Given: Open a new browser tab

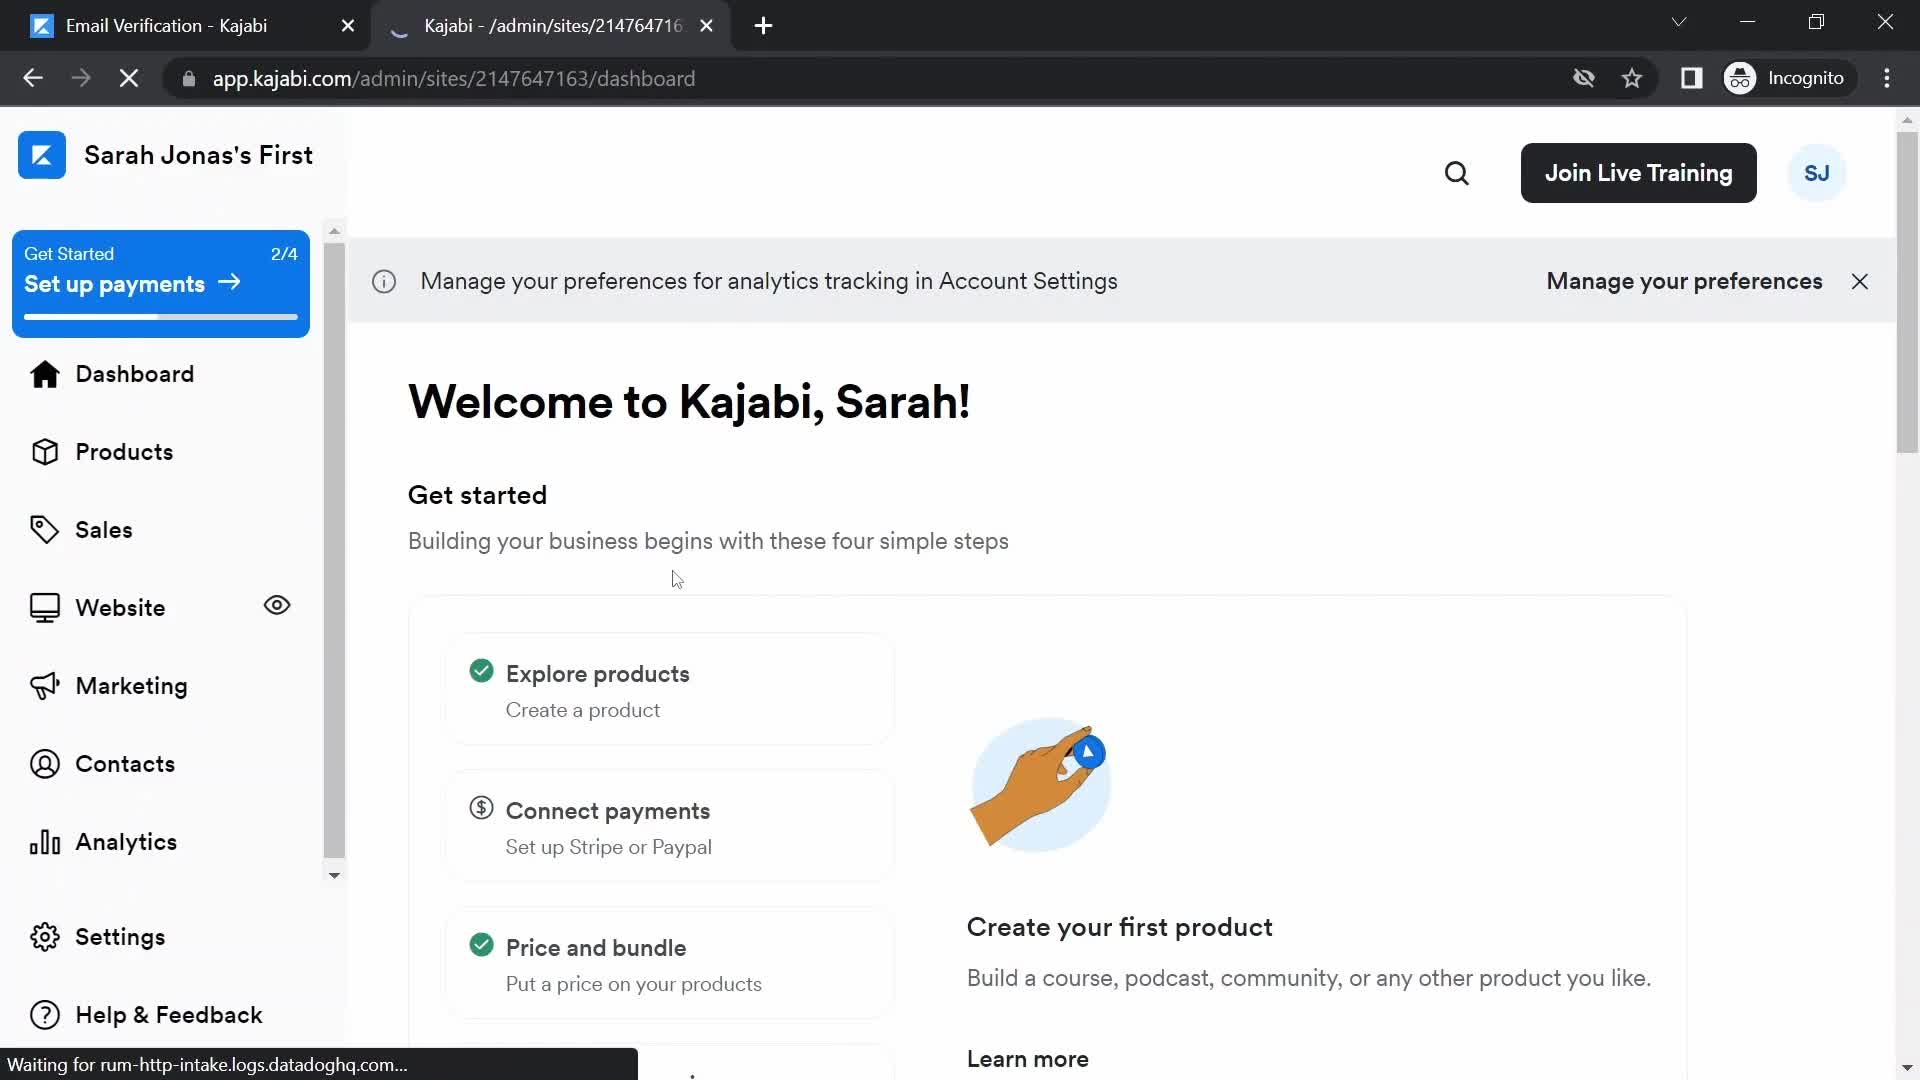Looking at the screenshot, I should click(x=763, y=26).
